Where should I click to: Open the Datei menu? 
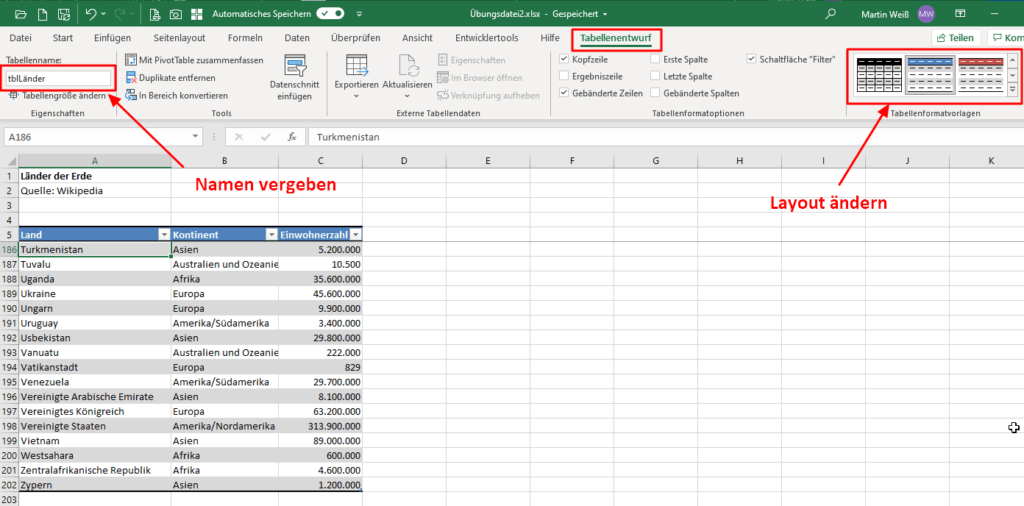pyautogui.click(x=20, y=38)
